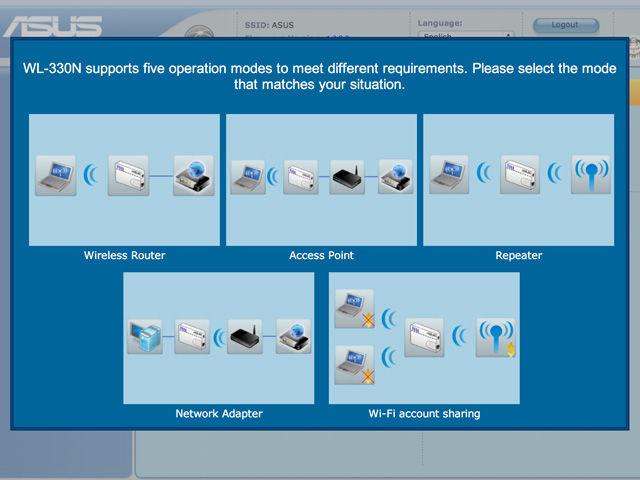Select the Wireless Router mode panel

pos(124,180)
